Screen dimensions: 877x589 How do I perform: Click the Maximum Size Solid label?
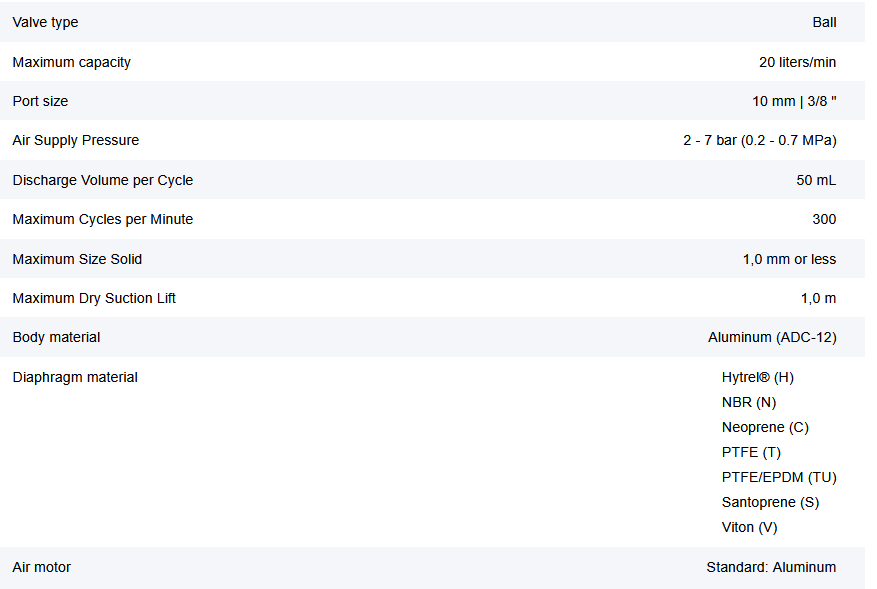click(77, 259)
